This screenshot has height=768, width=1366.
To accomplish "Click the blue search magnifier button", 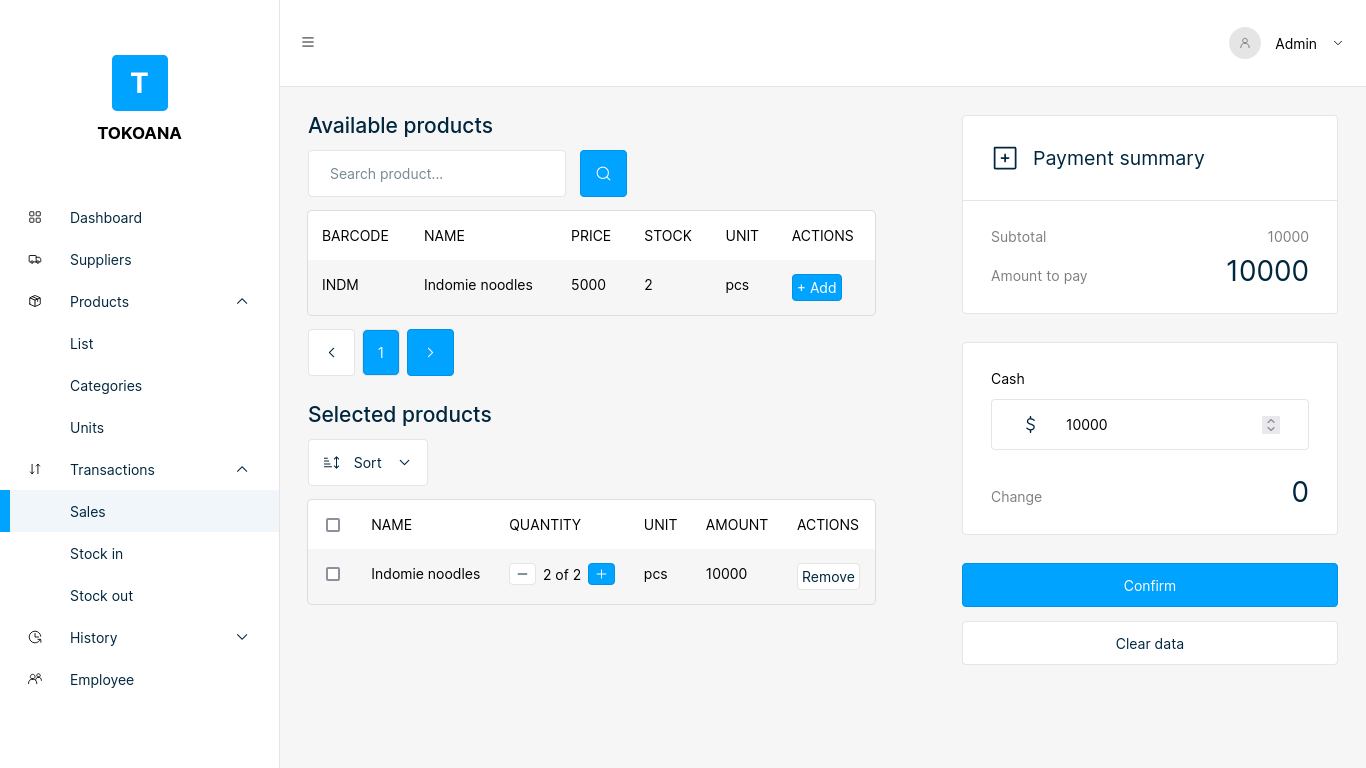I will [603, 173].
